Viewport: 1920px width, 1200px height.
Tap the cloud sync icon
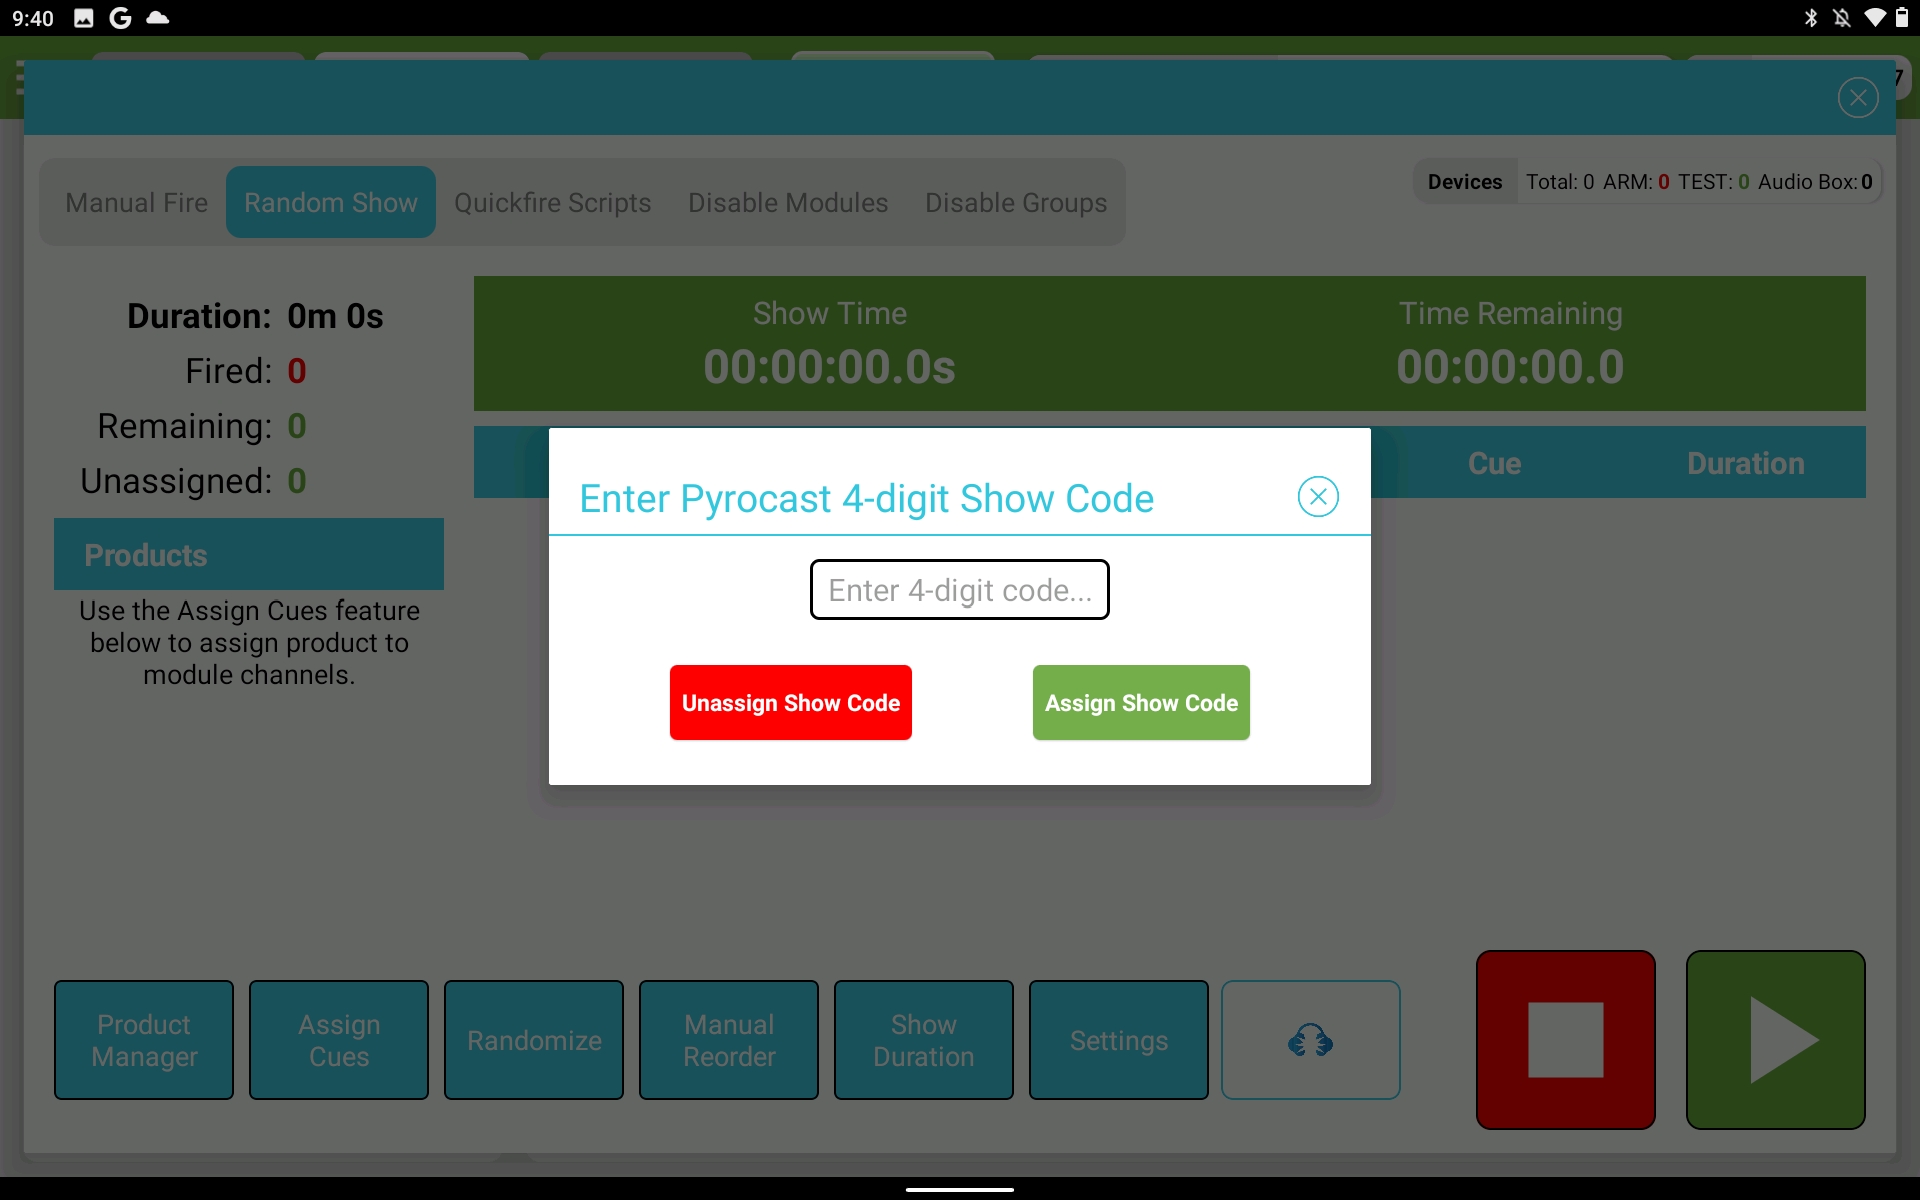pos(1310,1040)
